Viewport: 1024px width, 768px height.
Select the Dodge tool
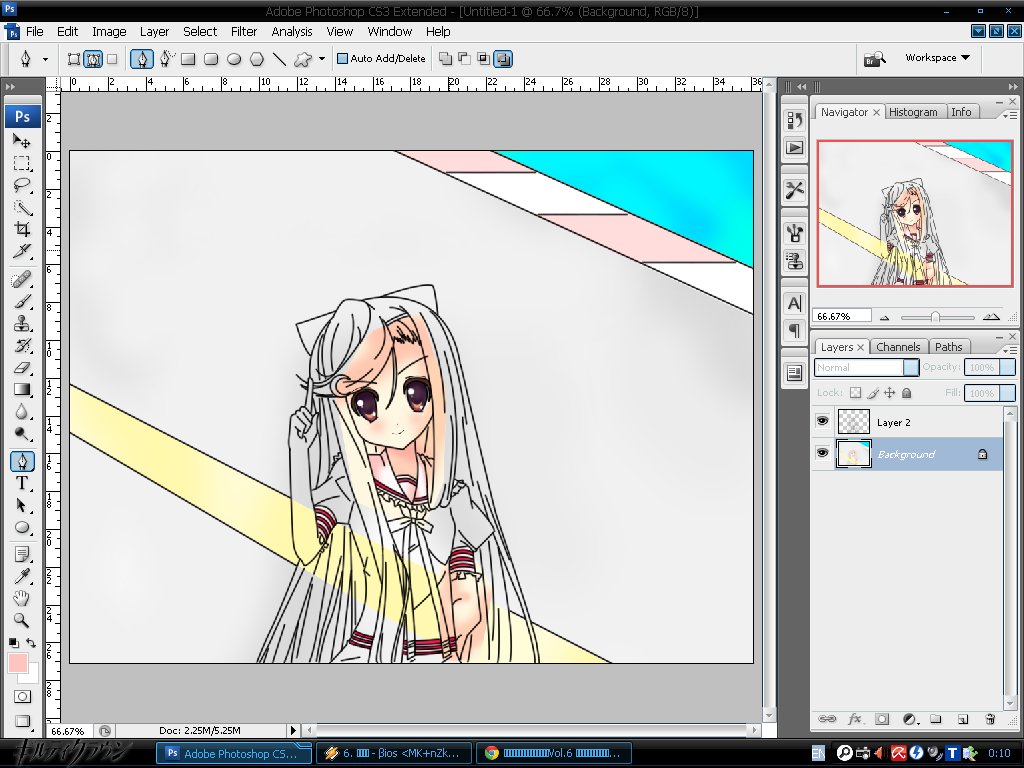[22, 434]
